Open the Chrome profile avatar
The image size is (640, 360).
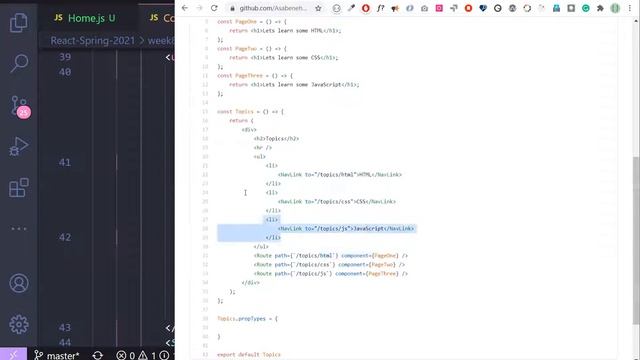click(x=615, y=8)
